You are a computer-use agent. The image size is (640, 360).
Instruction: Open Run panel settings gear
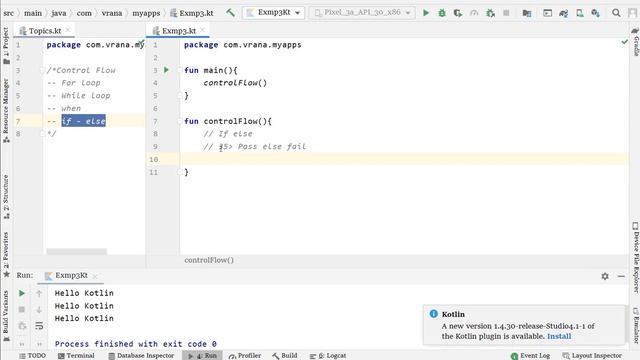point(605,276)
